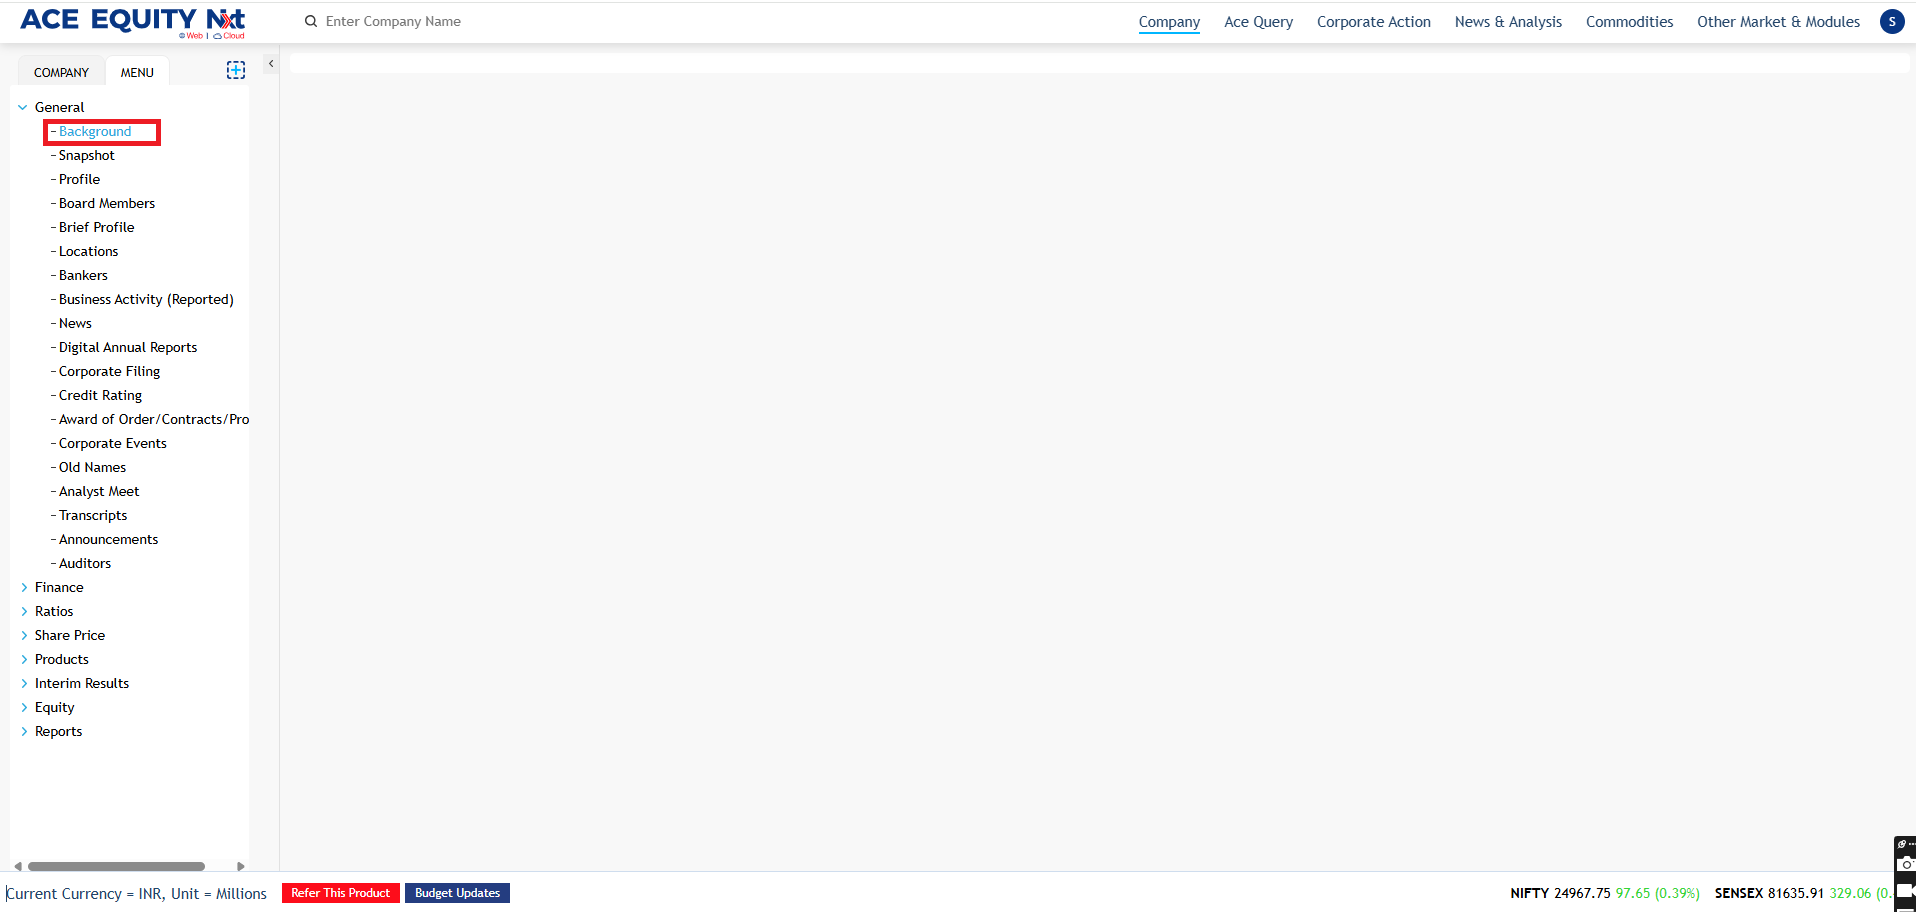1916x912 pixels.
Task: Switch to the COMPANY tab
Action: point(61,72)
